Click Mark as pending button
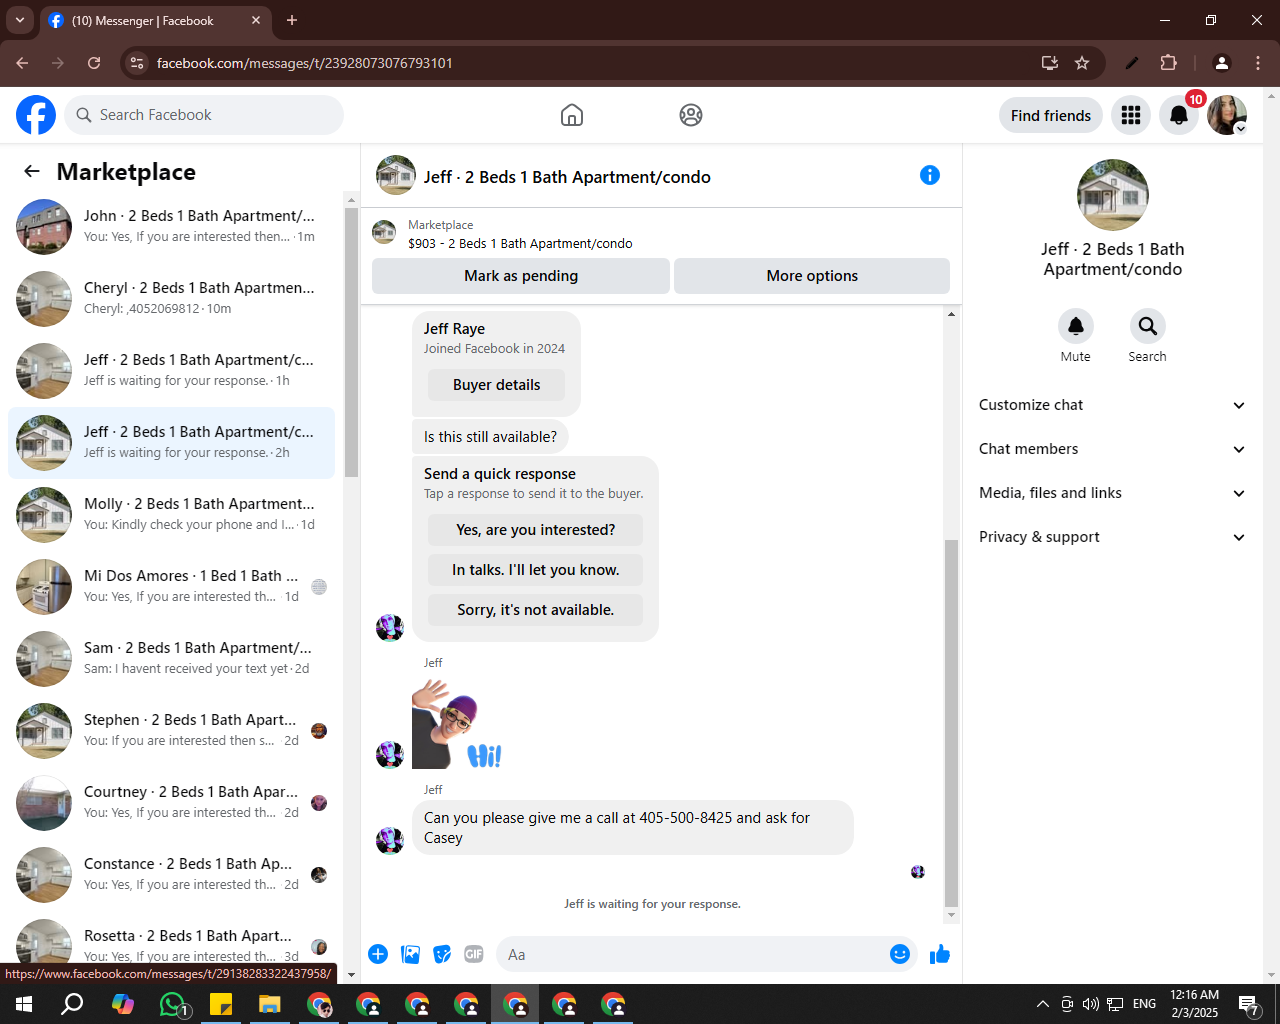The width and height of the screenshot is (1280, 1024). 521,276
